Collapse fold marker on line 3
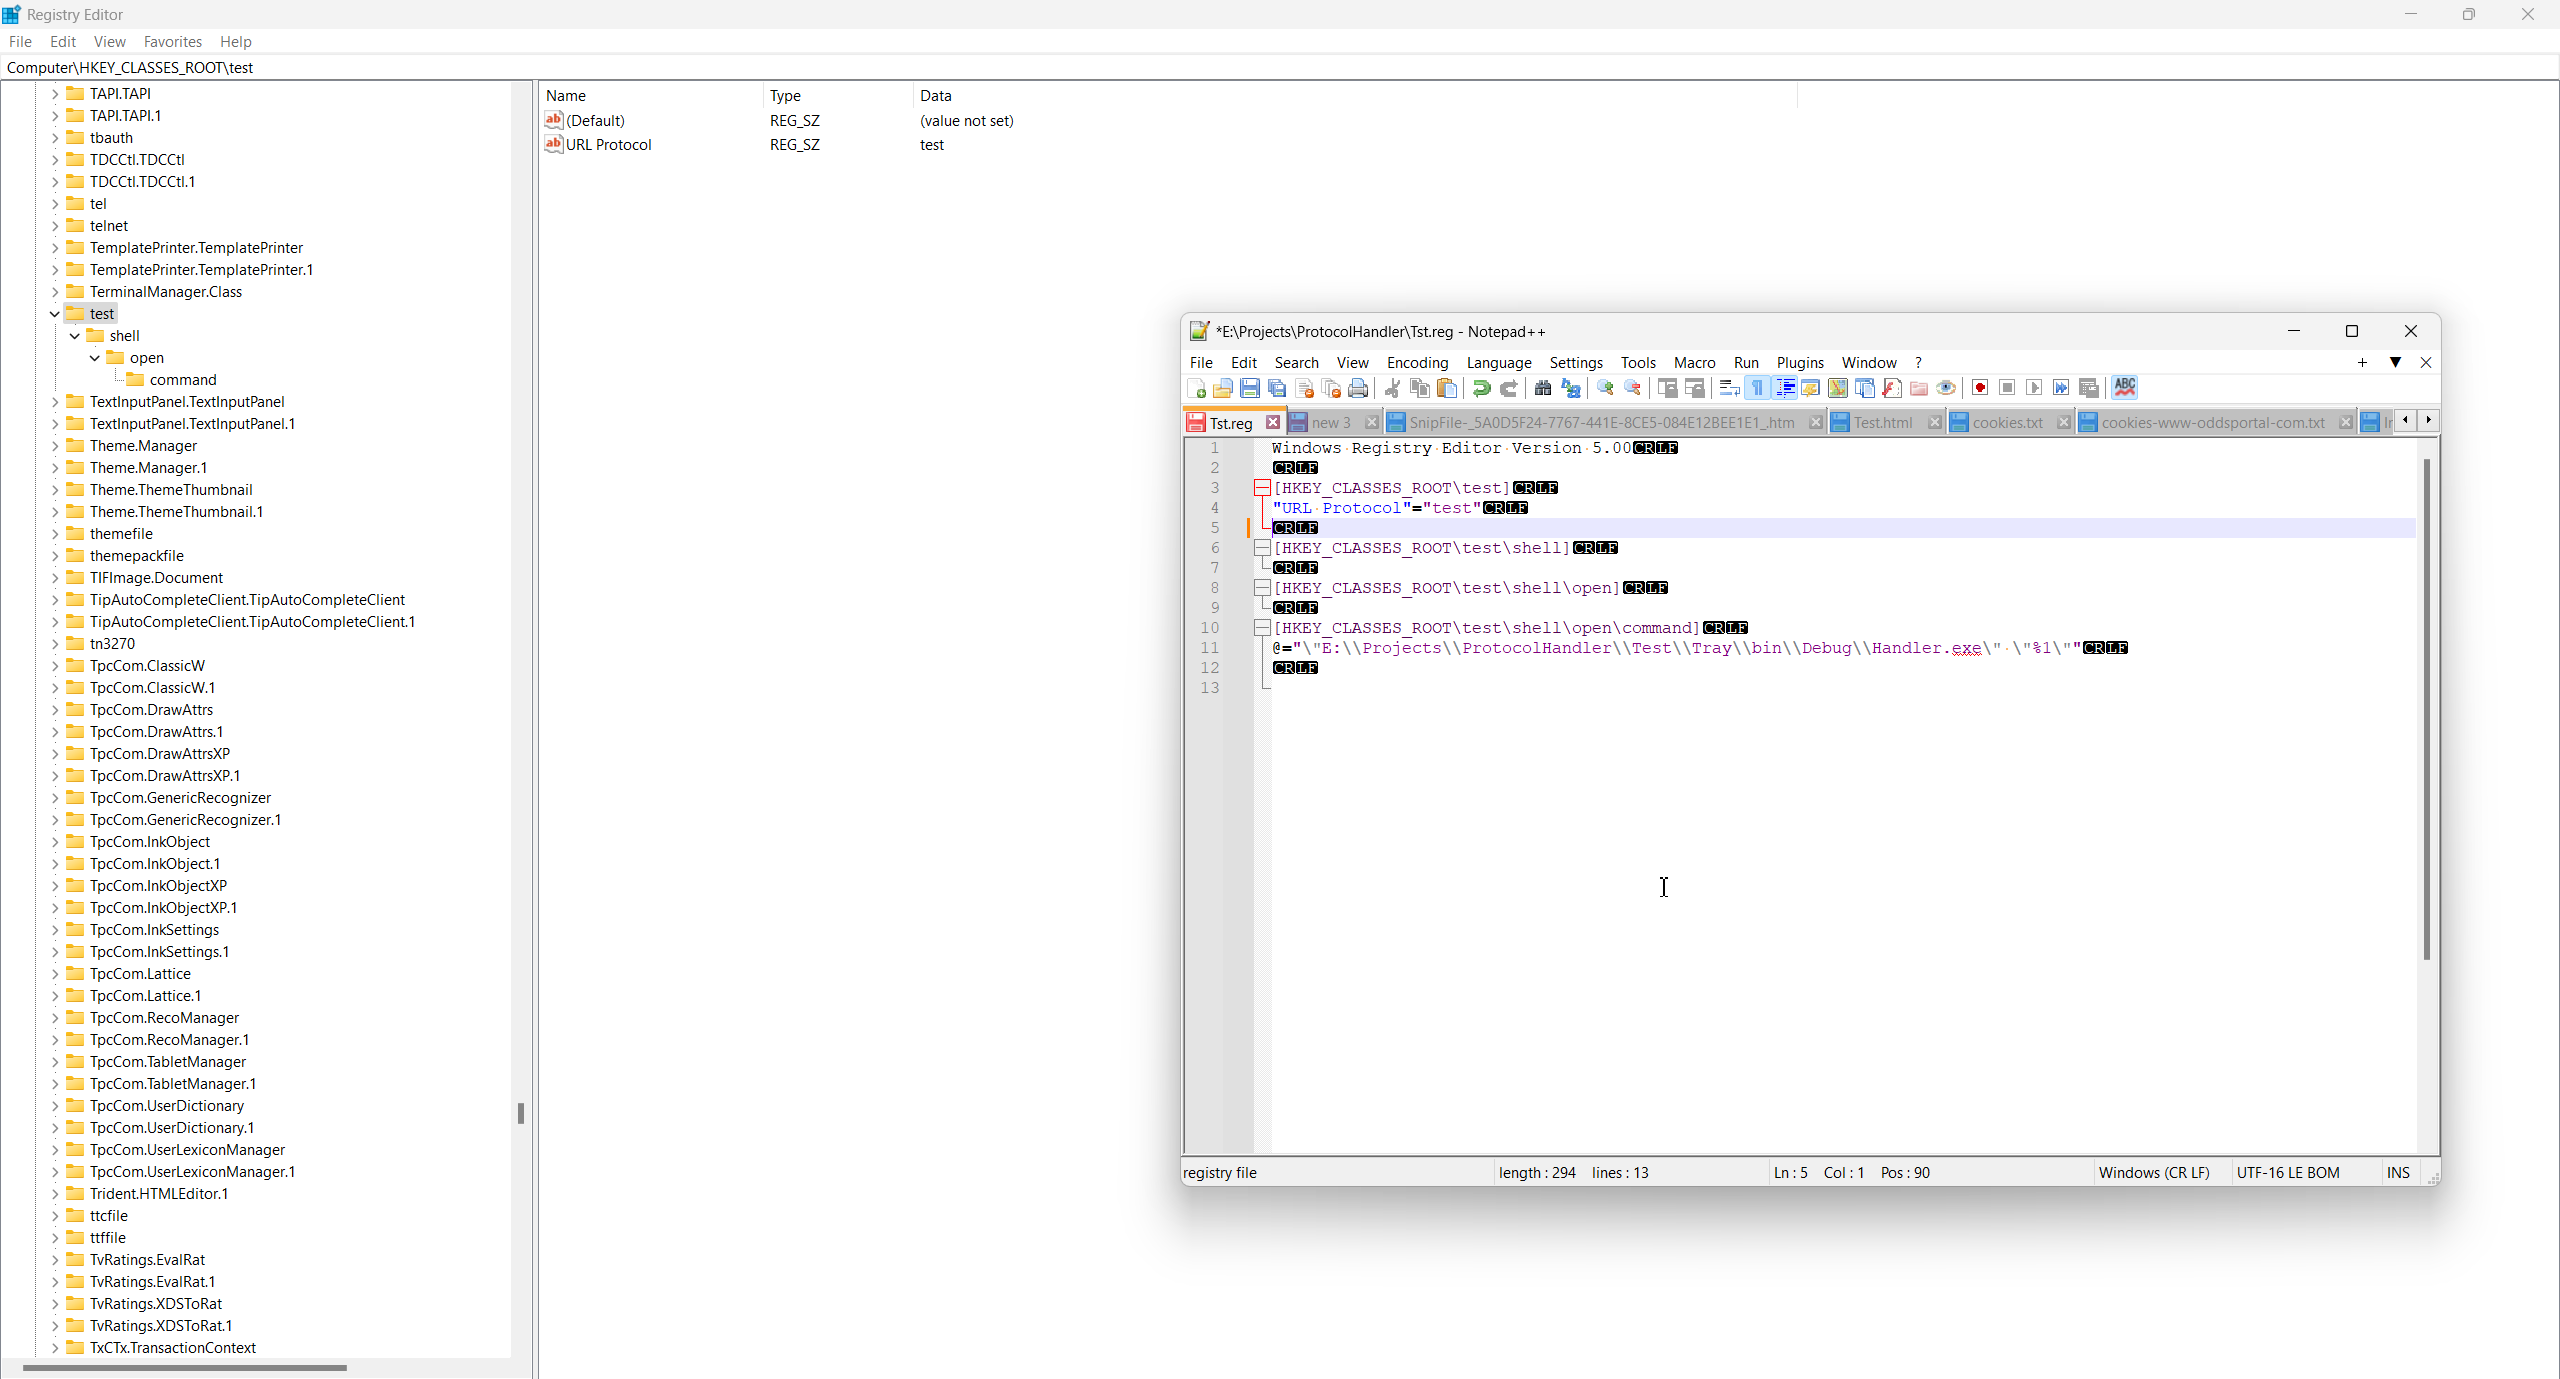This screenshot has height=1379, width=2560. click(1262, 488)
